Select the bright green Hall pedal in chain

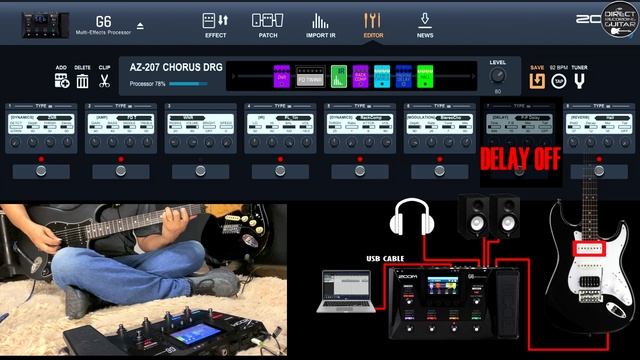(425, 76)
